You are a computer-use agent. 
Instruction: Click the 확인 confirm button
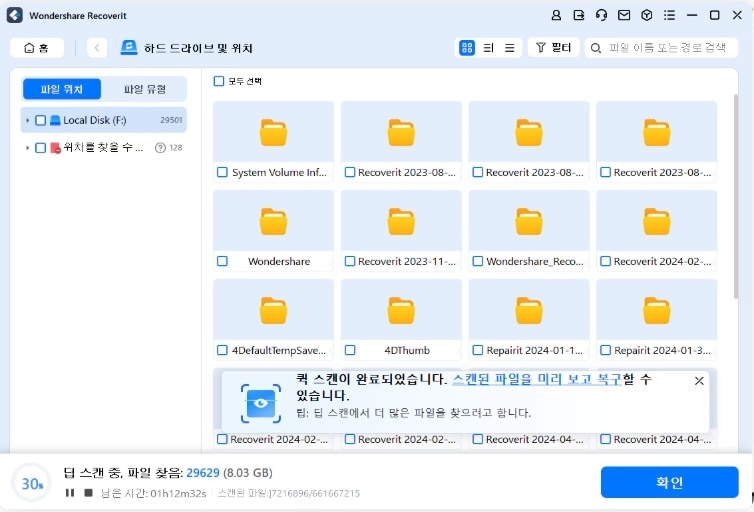pyautogui.click(x=669, y=482)
